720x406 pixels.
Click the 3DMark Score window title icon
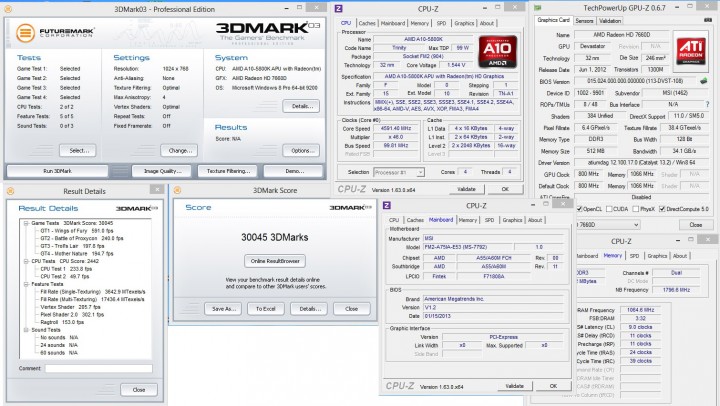[x=177, y=190]
